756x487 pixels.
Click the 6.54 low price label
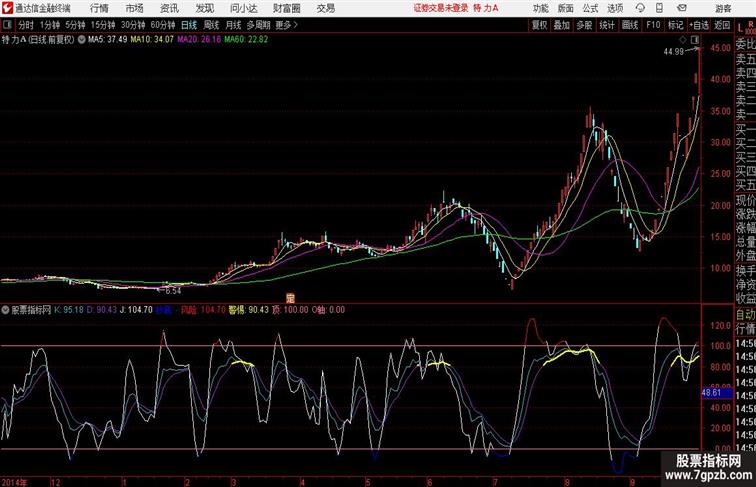coord(173,291)
